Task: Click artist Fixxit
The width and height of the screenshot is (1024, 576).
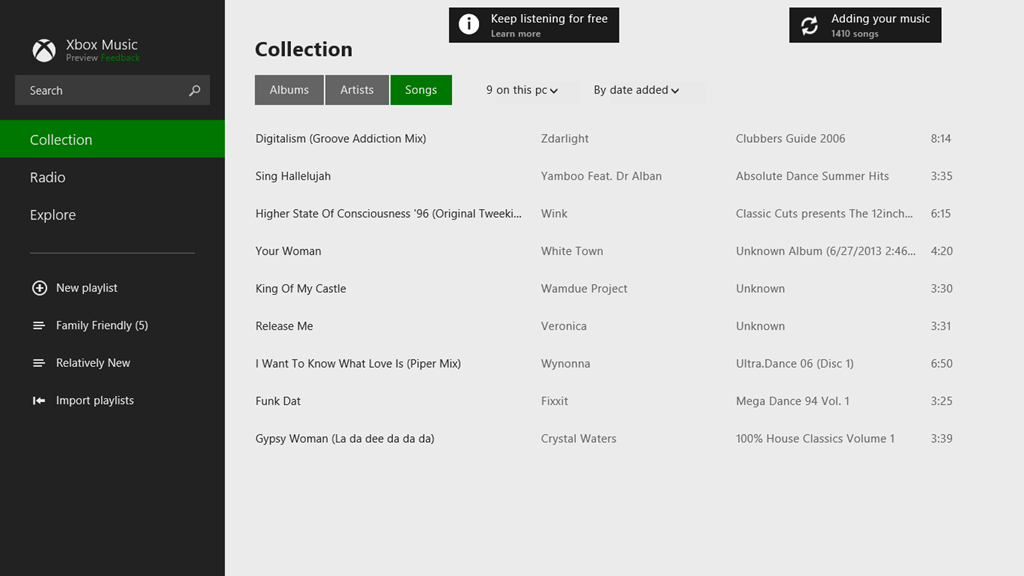Action: click(x=554, y=401)
